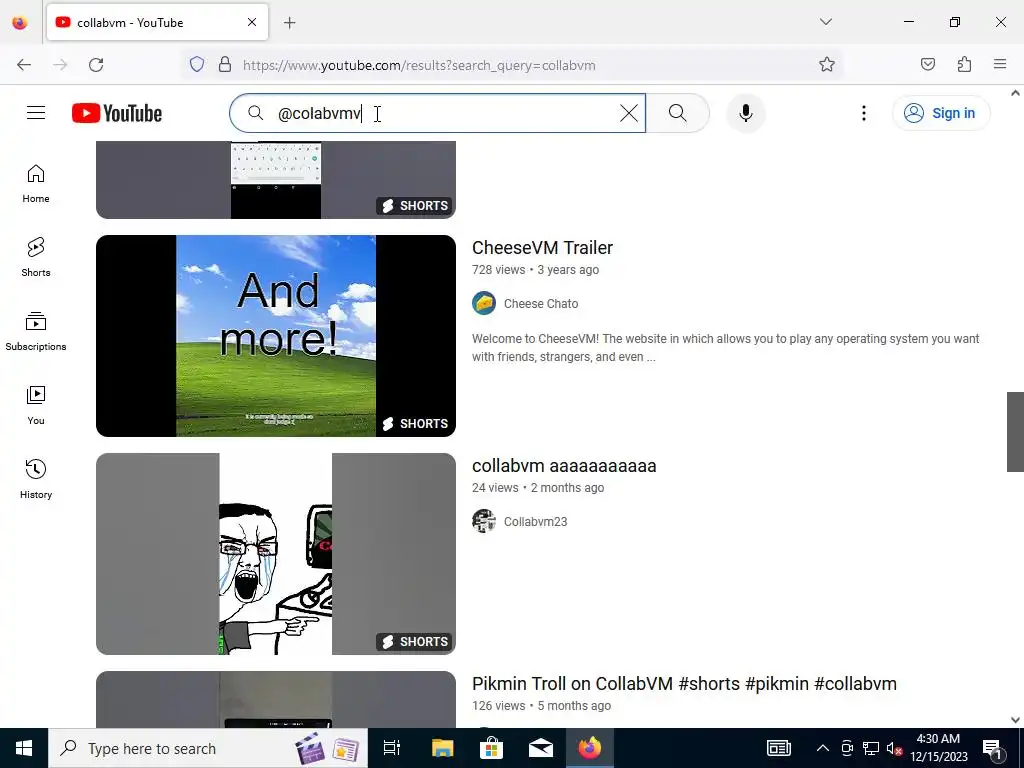Open the CheeseVM Trailer title link
This screenshot has height=768, width=1024.
pyautogui.click(x=542, y=248)
